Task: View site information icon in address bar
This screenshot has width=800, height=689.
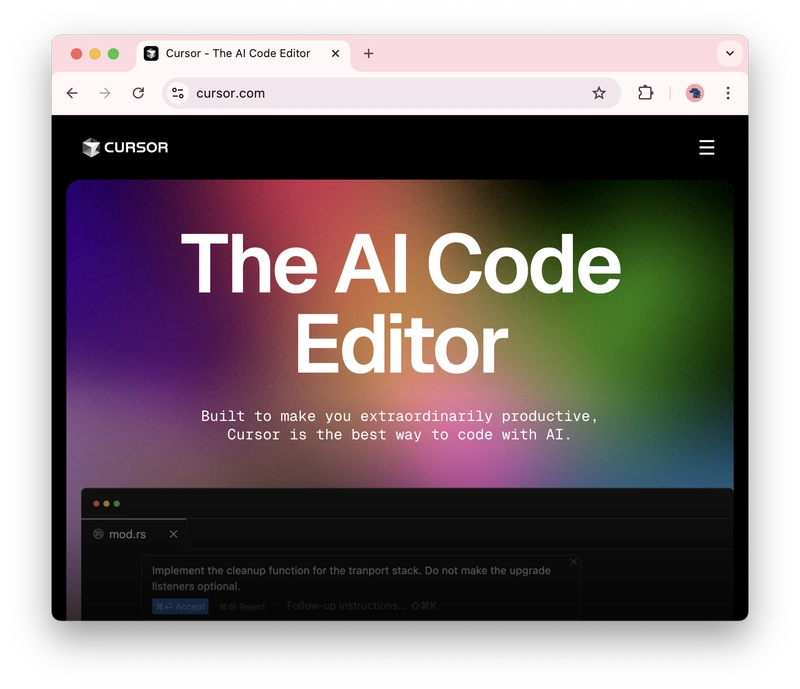Action: (x=178, y=93)
